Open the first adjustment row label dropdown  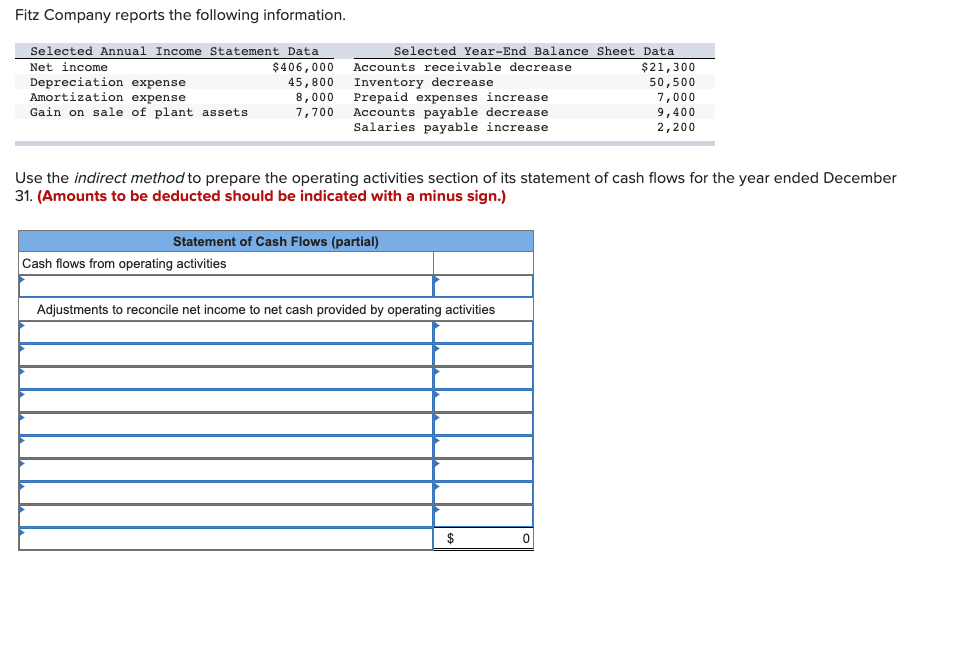[226, 332]
